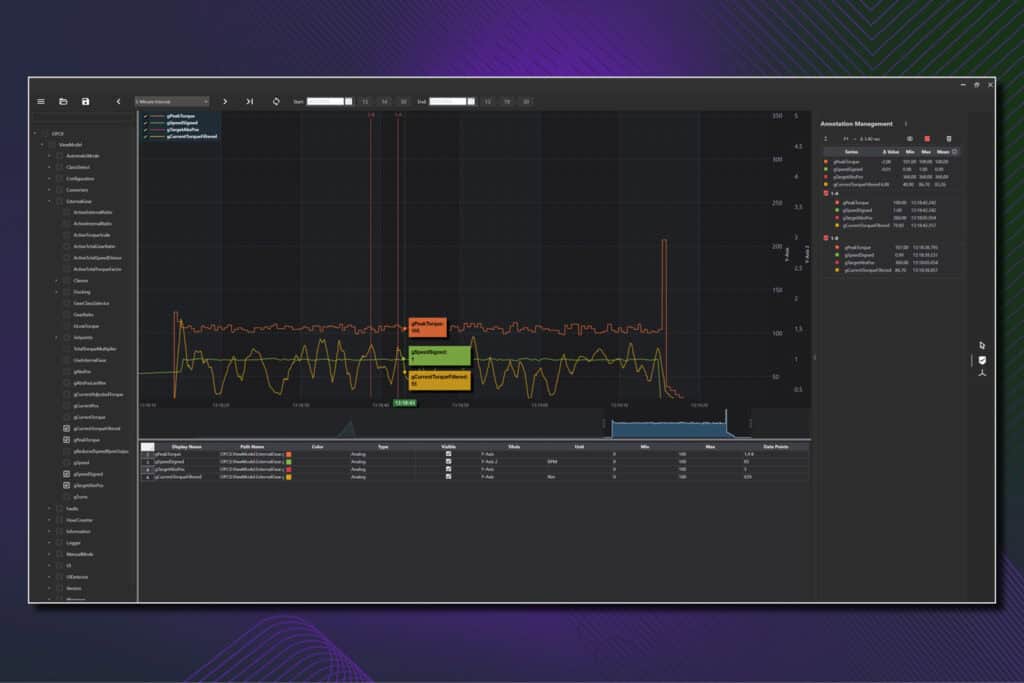This screenshot has height=683, width=1024.
Task: Toggle Visible checkbox in gCurrentTorqueFiltered table row
Action: (x=449, y=477)
